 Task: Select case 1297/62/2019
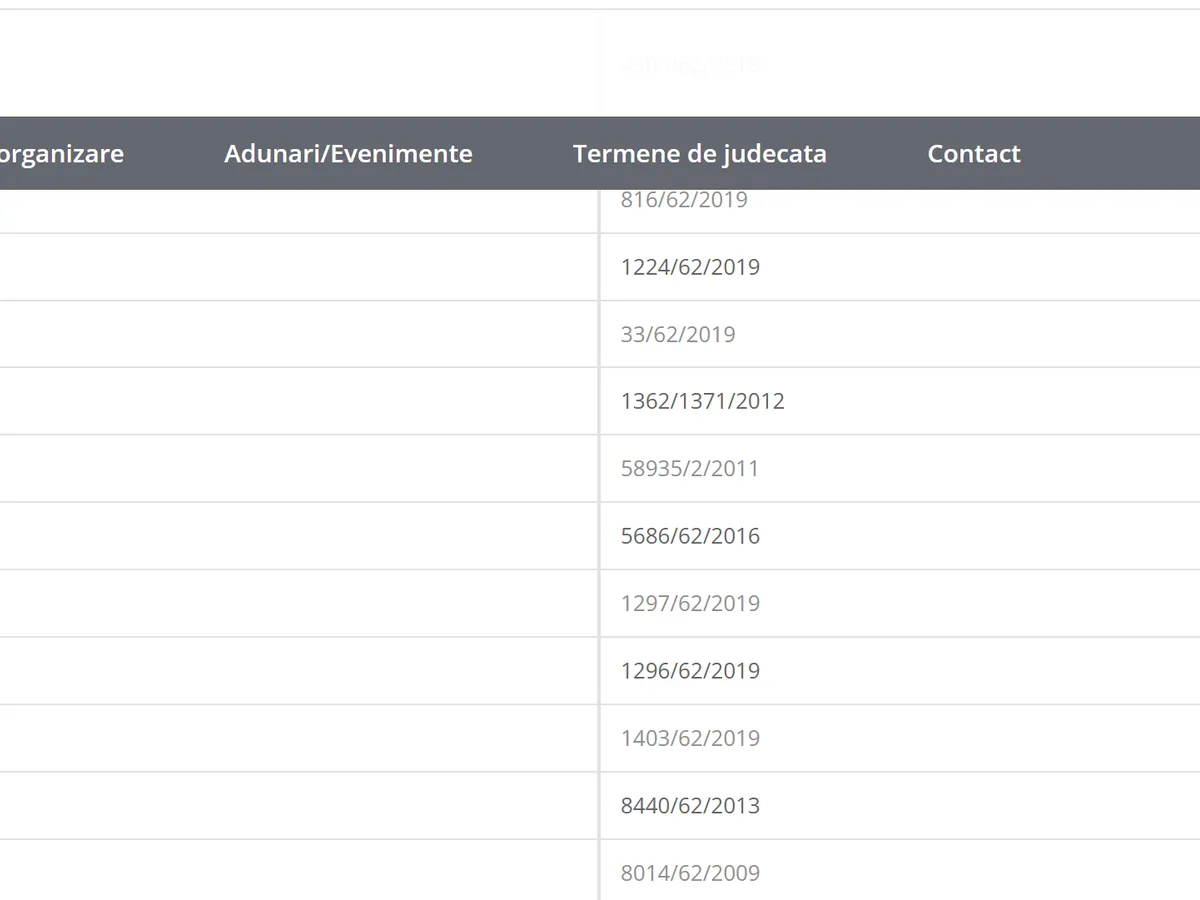pos(690,603)
